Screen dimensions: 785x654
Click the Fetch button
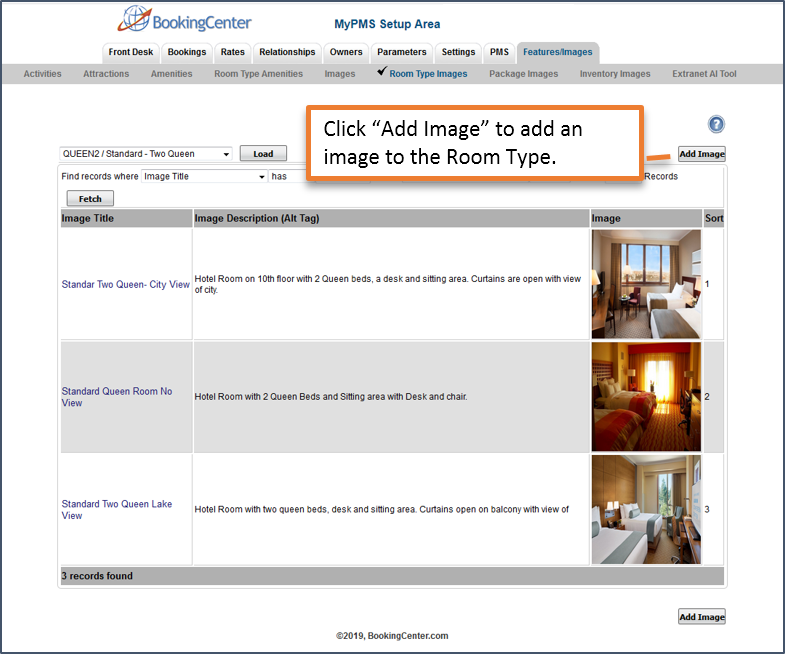click(90, 199)
